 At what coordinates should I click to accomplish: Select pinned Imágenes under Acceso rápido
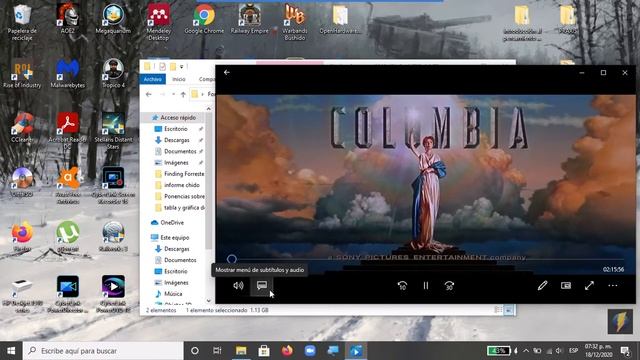[x=176, y=163]
